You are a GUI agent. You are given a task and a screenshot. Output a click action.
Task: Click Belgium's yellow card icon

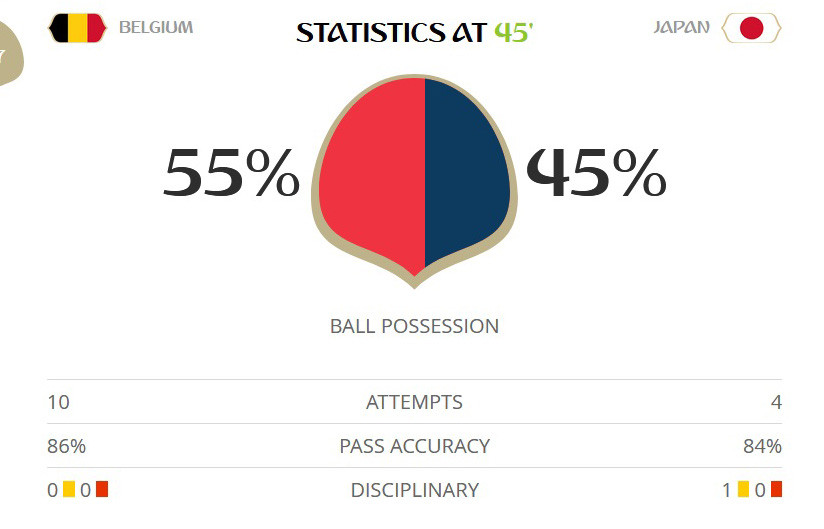click(x=69, y=490)
